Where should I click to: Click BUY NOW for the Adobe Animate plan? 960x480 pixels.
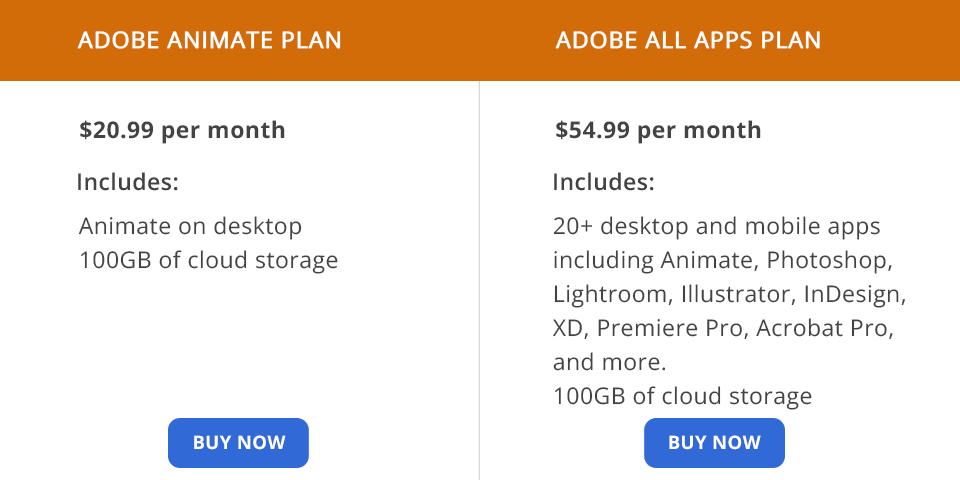[238, 443]
